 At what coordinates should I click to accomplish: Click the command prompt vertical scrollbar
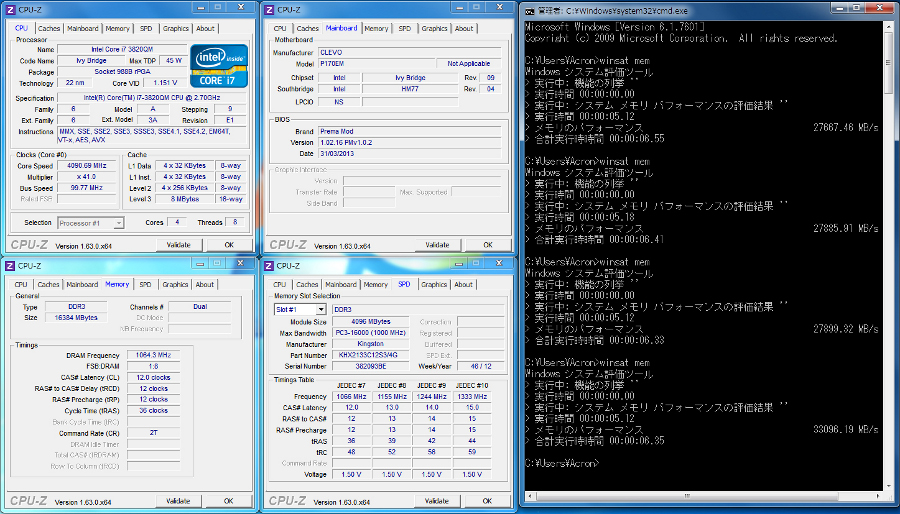(890, 255)
